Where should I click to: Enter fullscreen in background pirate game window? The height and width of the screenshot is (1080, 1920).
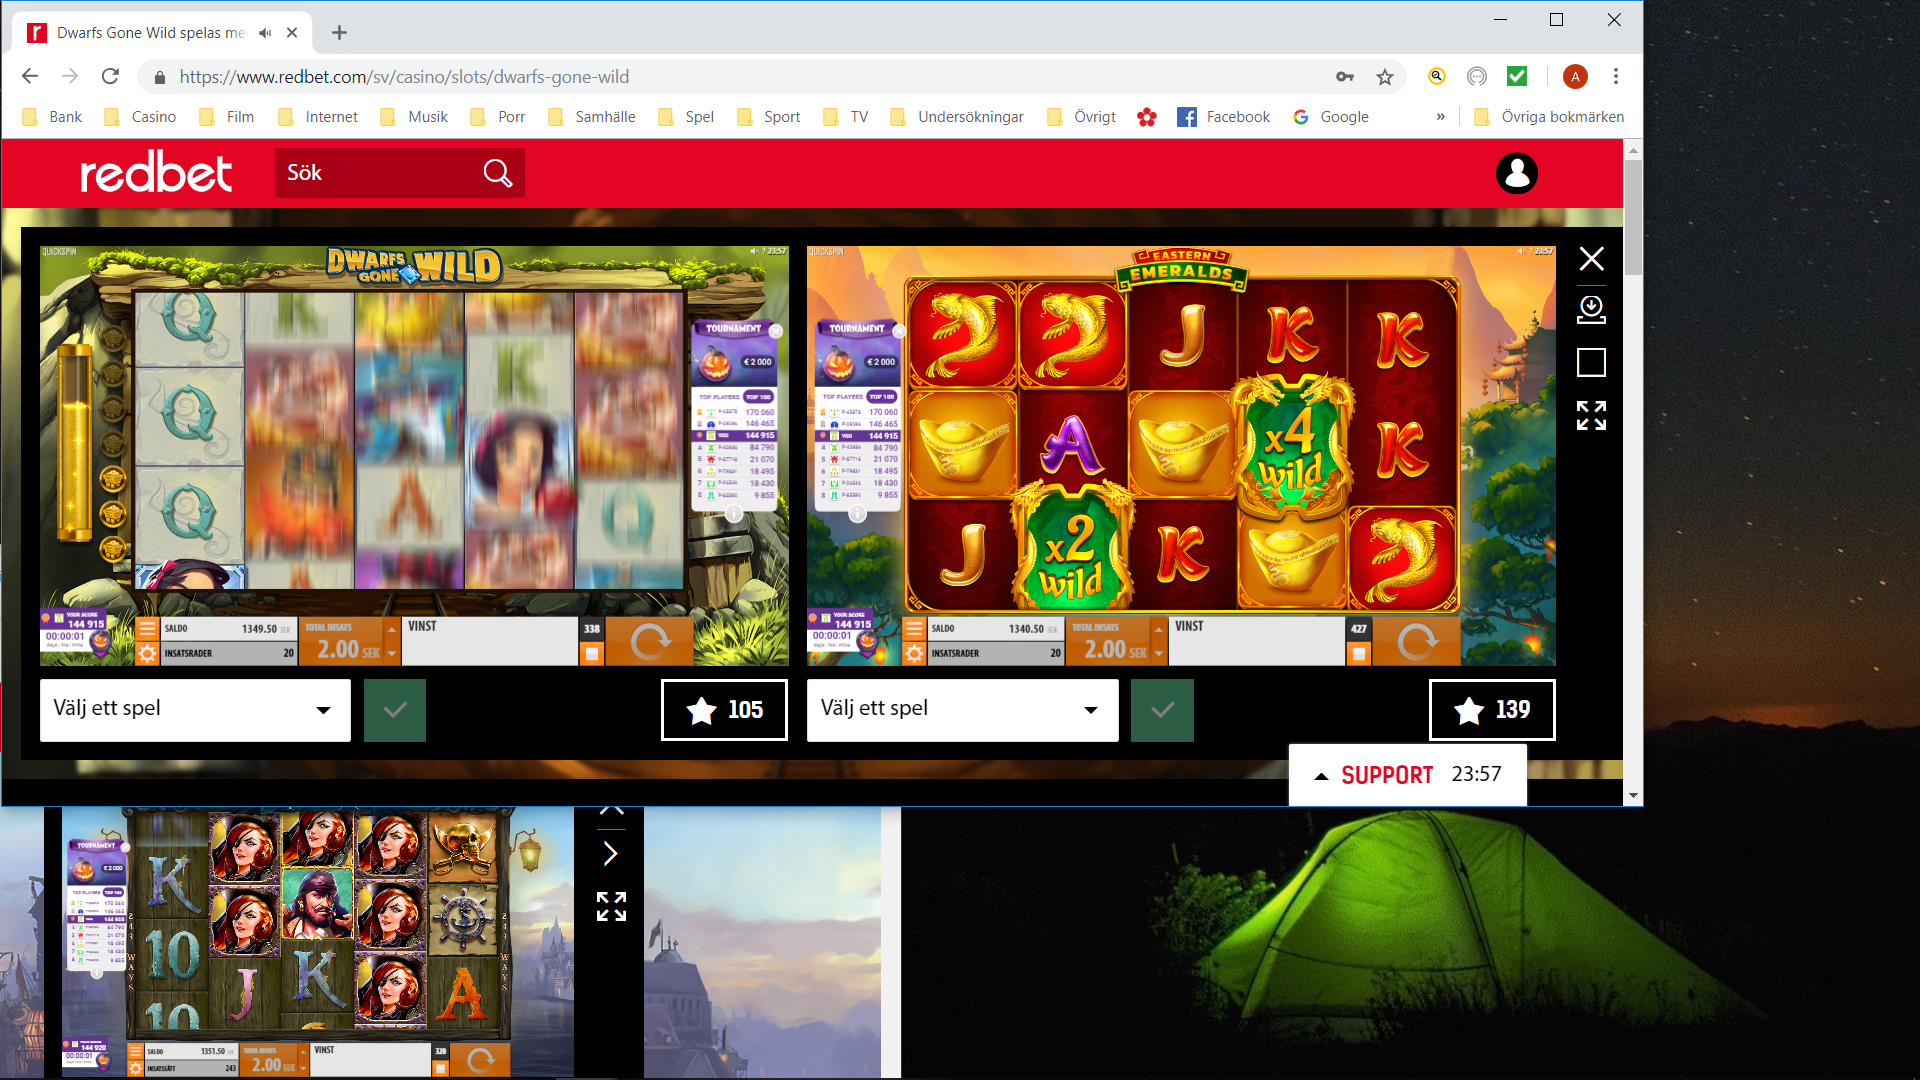tap(611, 906)
